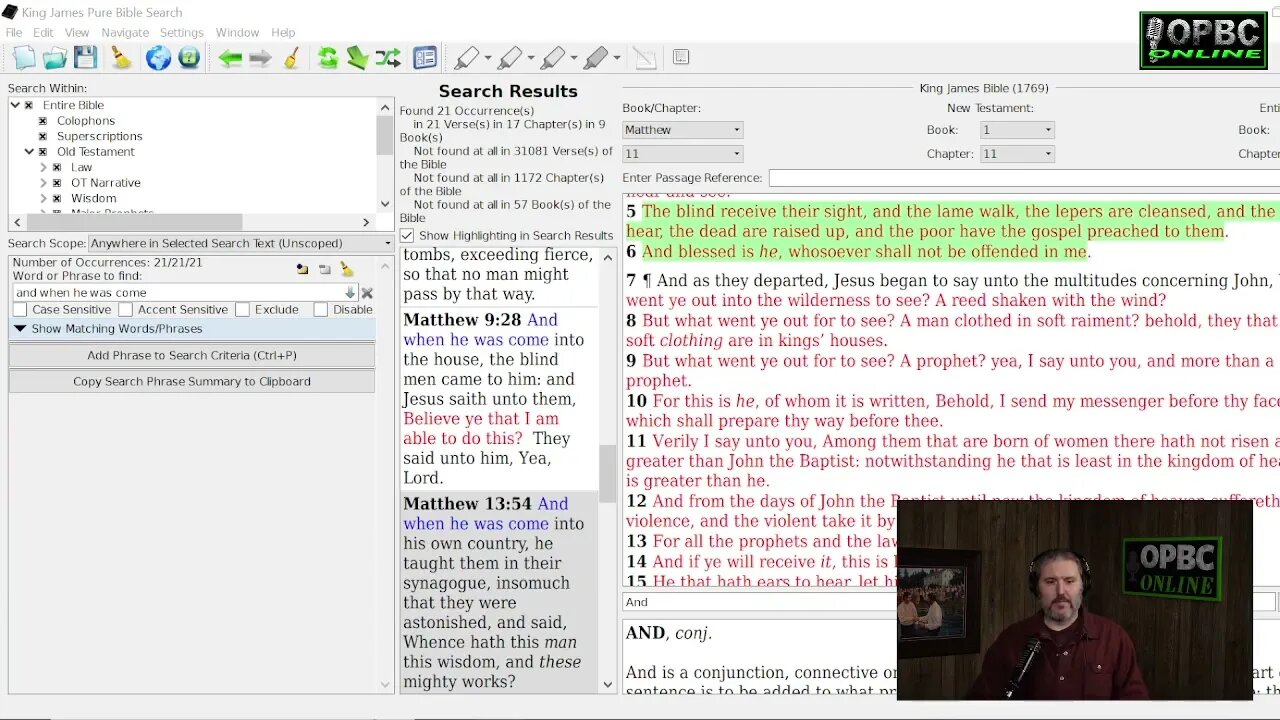Click the blue globe web icon
Screen dimensions: 1280x720
coord(158,58)
